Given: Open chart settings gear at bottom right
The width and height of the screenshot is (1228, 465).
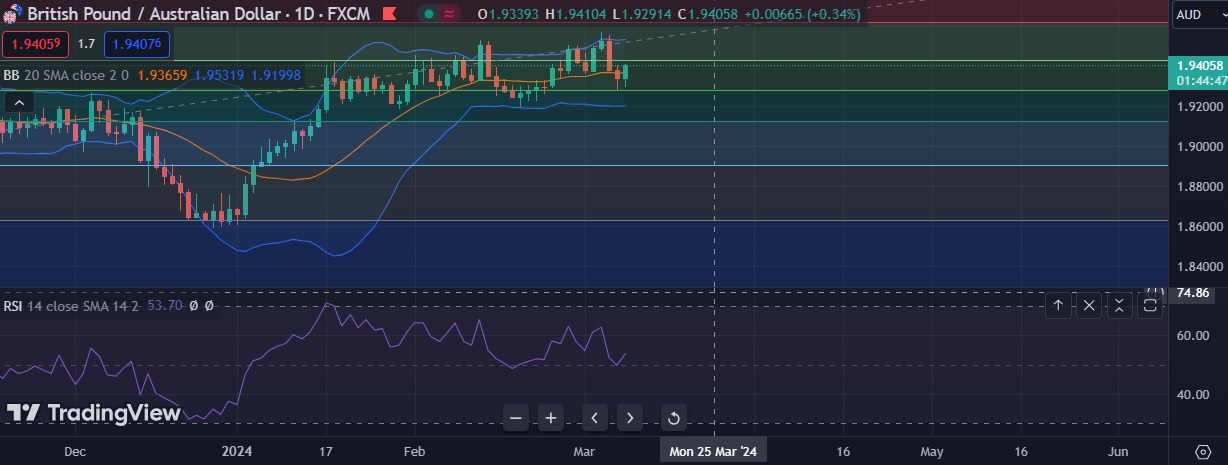Looking at the screenshot, I should pyautogui.click(x=1202, y=451).
